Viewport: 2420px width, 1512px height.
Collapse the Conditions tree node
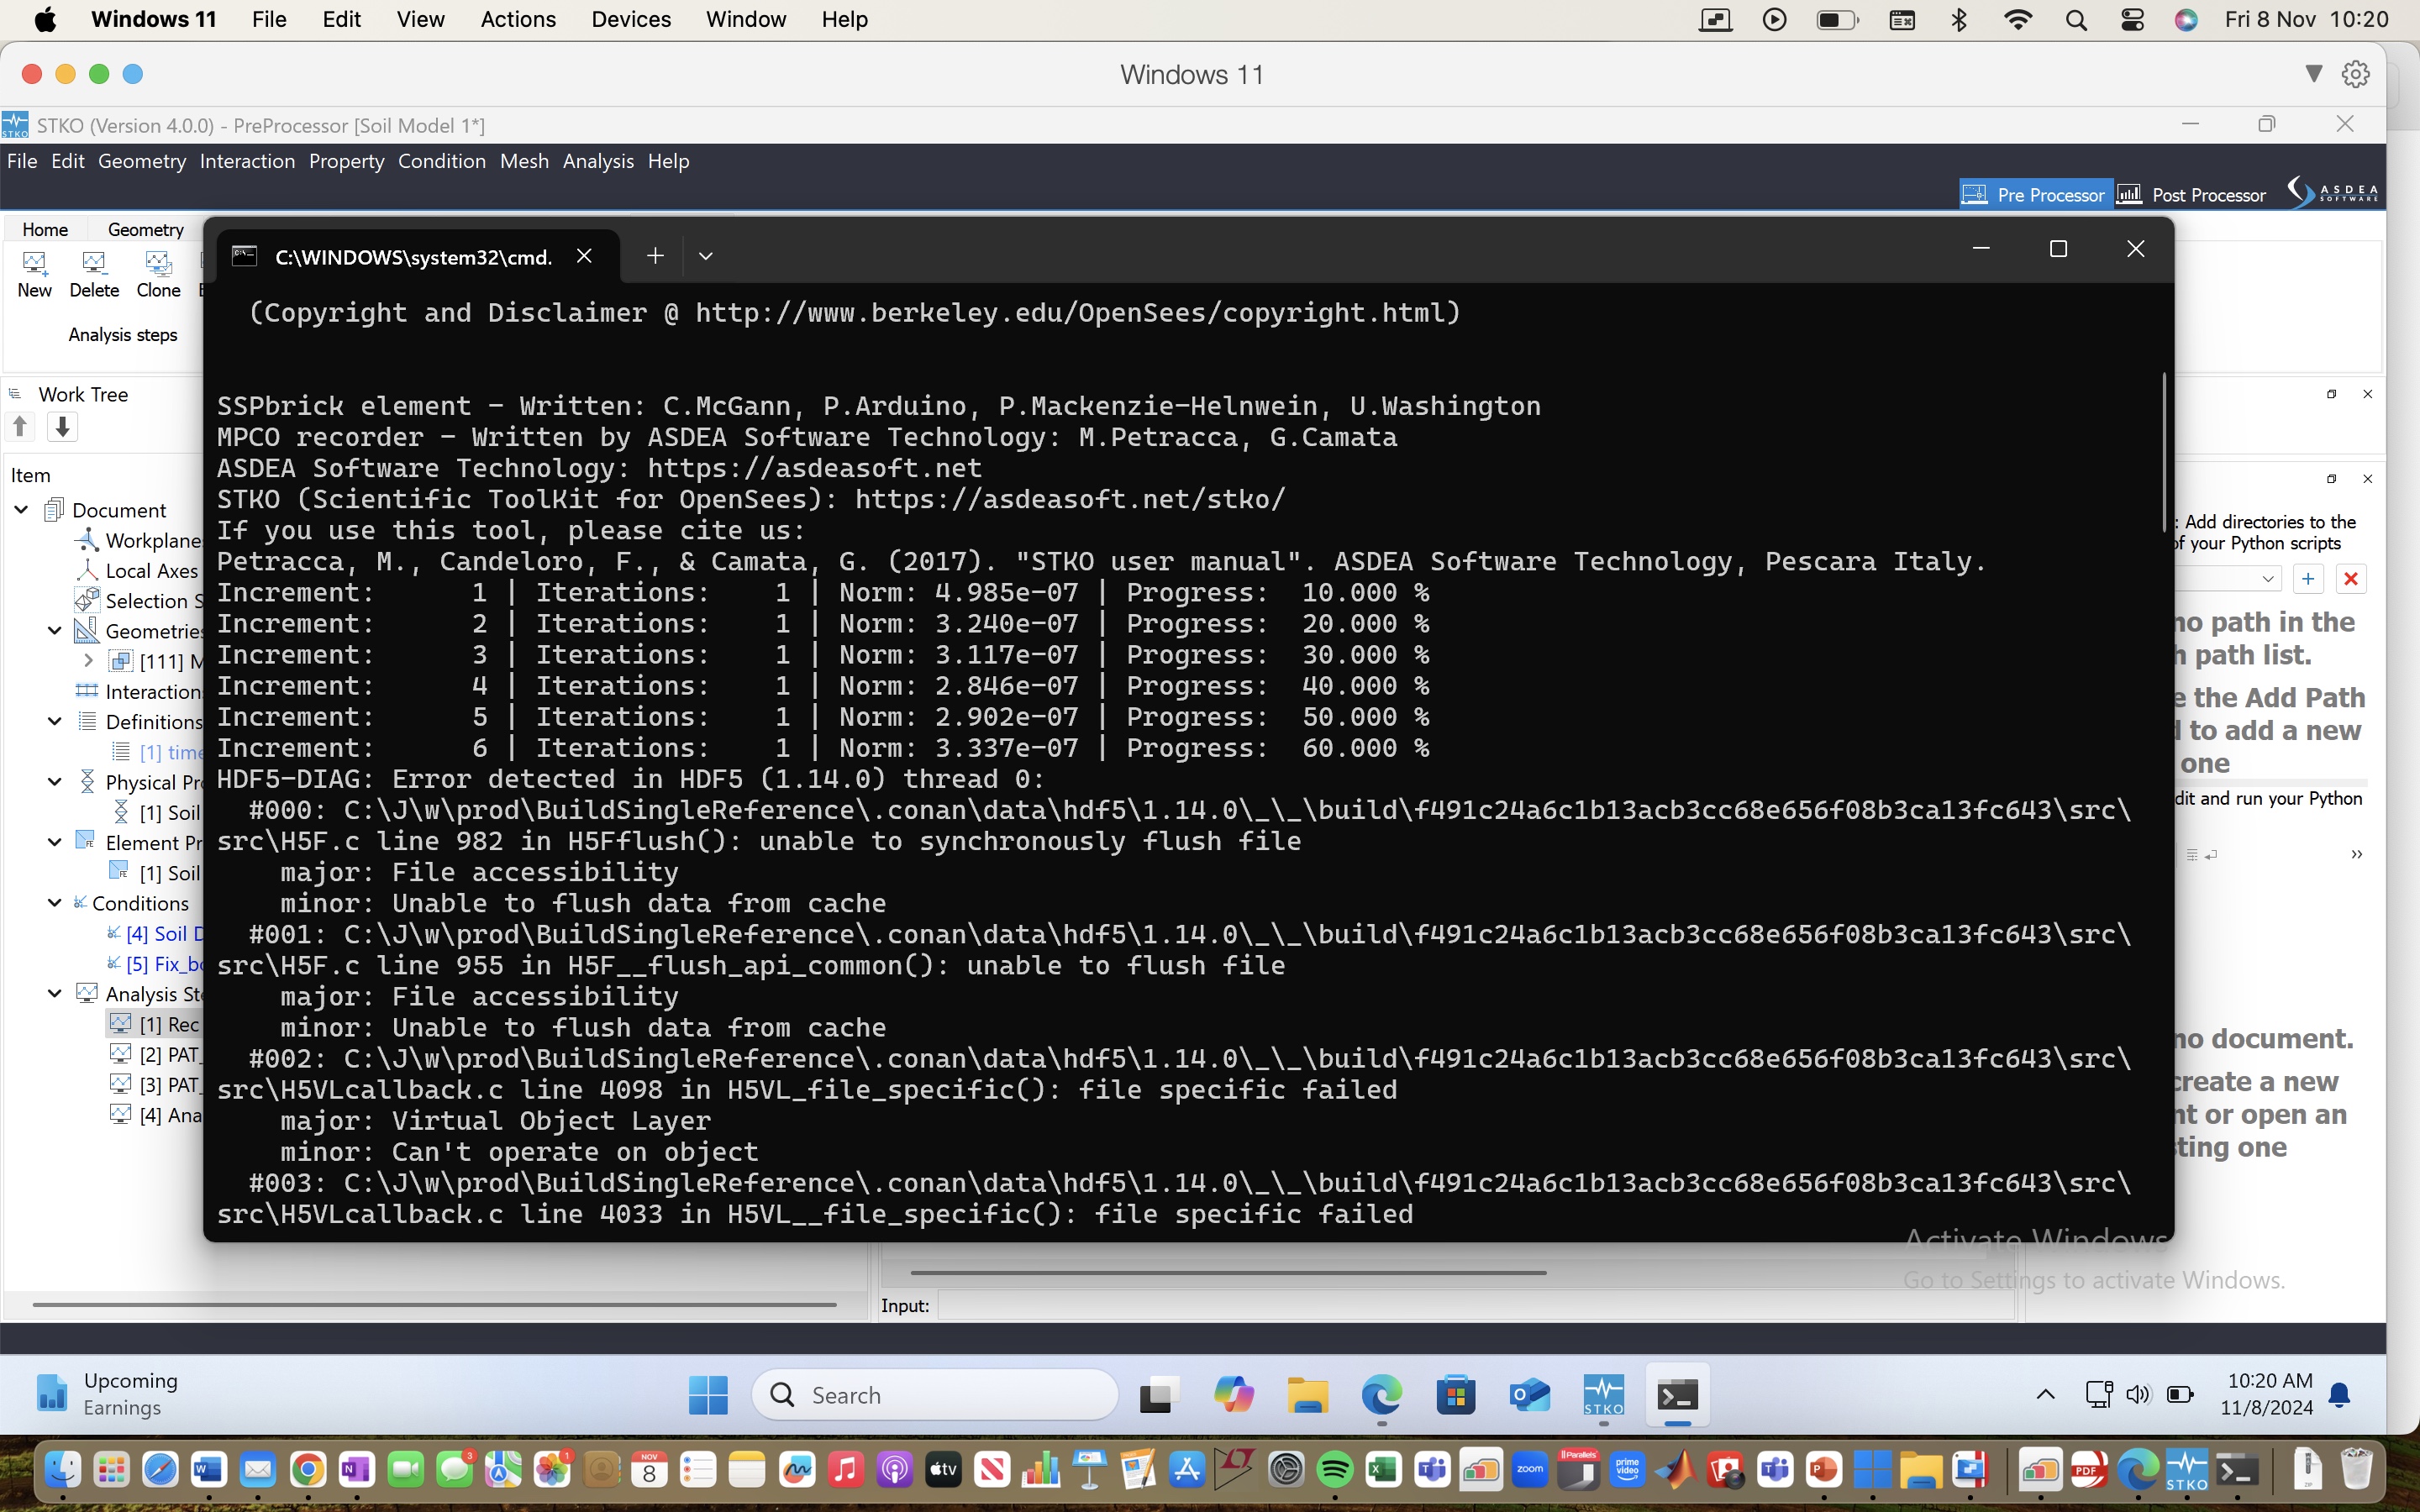pos(55,903)
